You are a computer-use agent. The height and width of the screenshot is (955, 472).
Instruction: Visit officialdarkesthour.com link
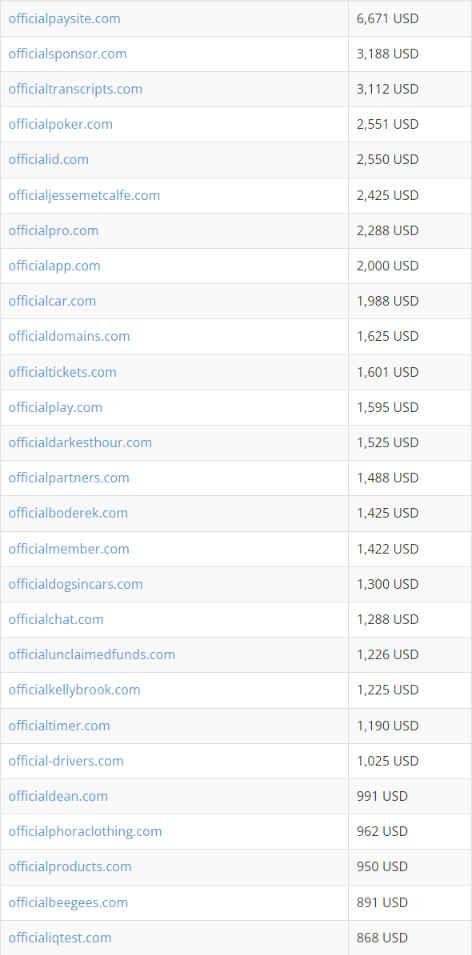[80, 443]
